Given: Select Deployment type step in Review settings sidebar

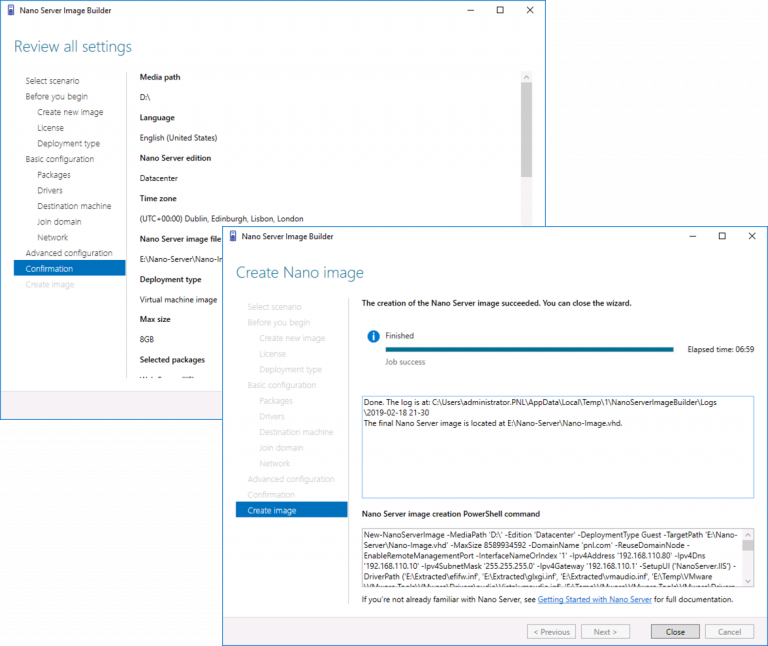Looking at the screenshot, I should click(69, 144).
